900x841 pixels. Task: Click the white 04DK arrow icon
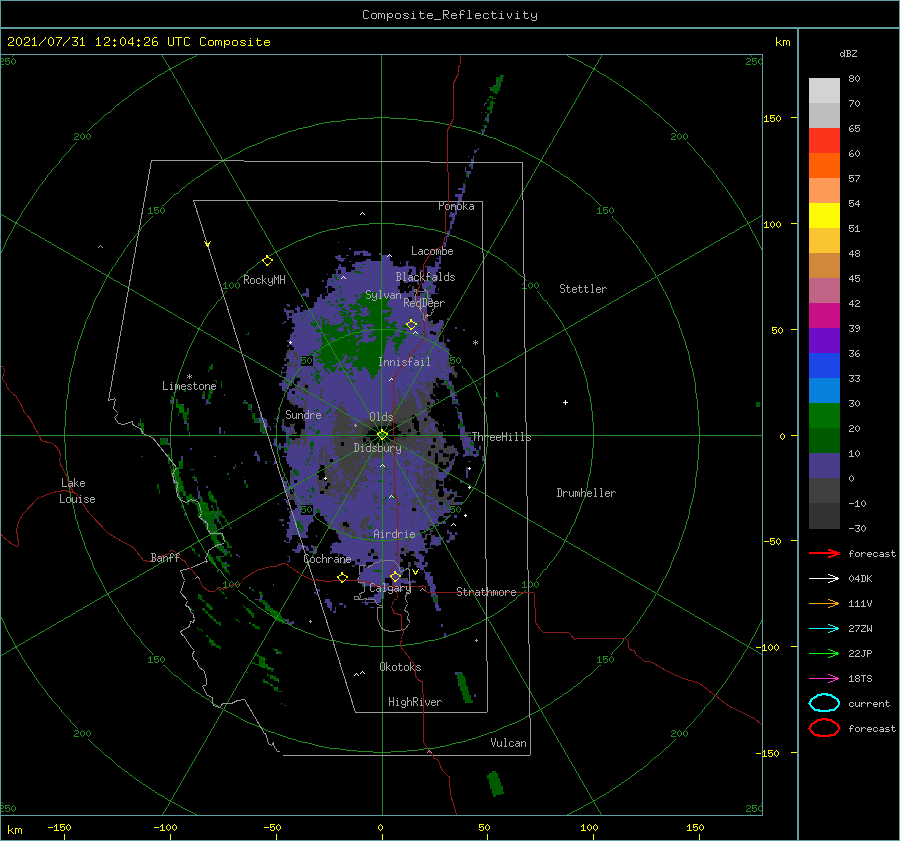pyautogui.click(x=824, y=579)
